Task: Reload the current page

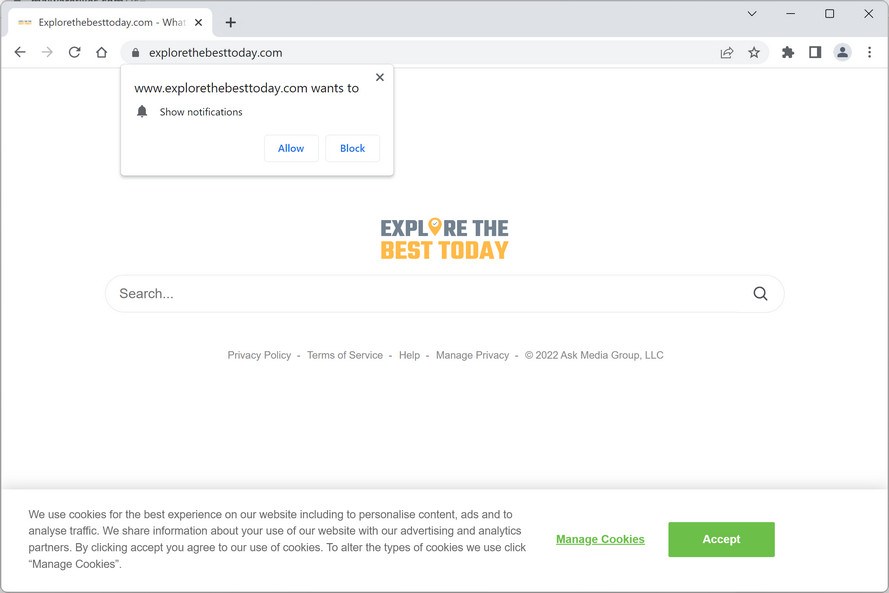Action: tap(74, 52)
